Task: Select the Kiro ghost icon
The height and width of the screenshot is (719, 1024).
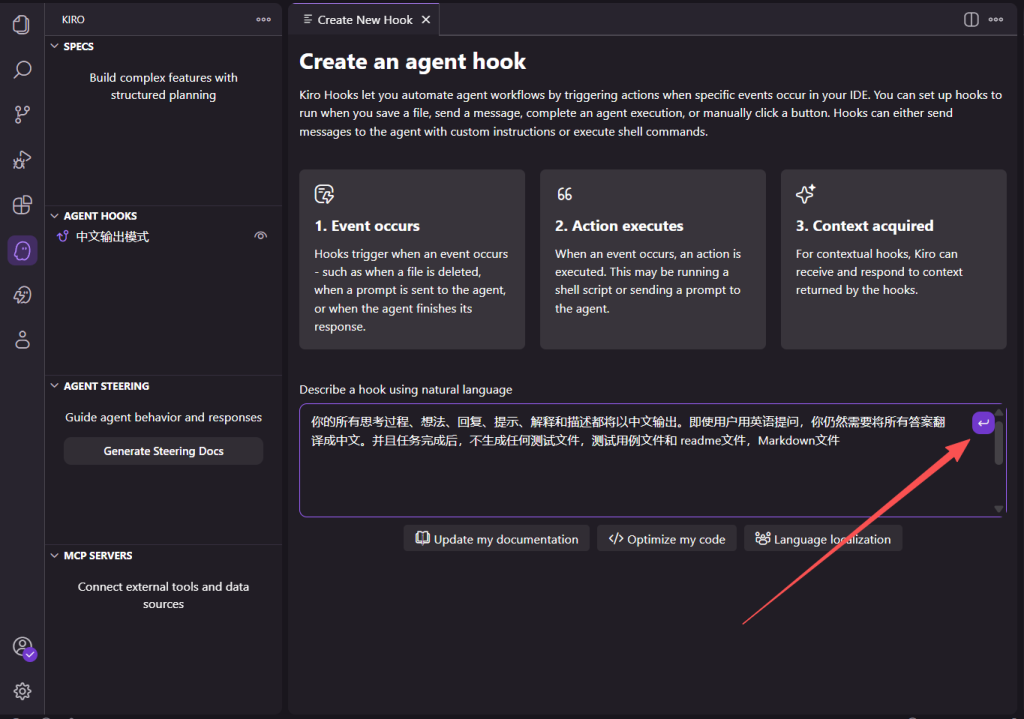Action: (x=22, y=250)
